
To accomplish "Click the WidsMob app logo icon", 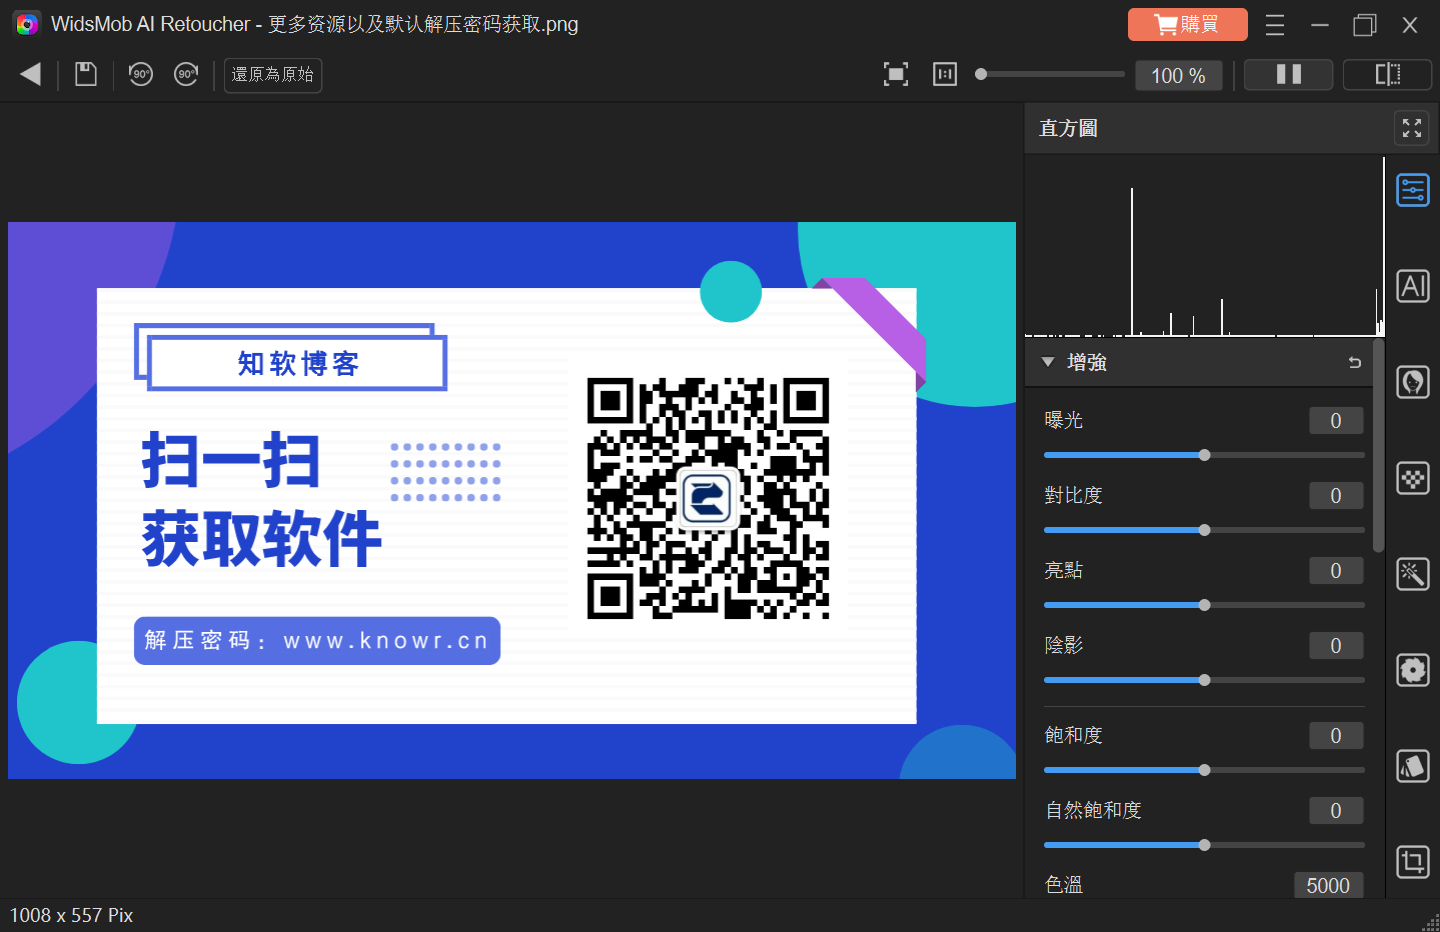I will (x=26, y=24).
